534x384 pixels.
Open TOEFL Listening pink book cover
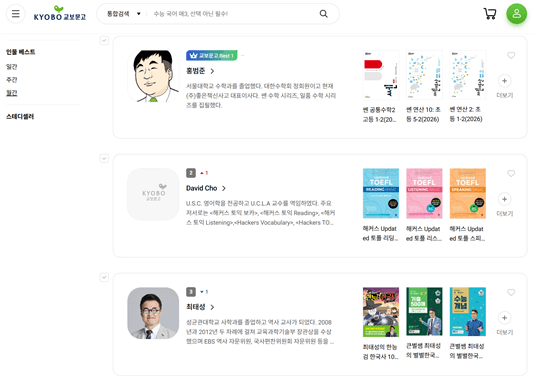(x=424, y=193)
